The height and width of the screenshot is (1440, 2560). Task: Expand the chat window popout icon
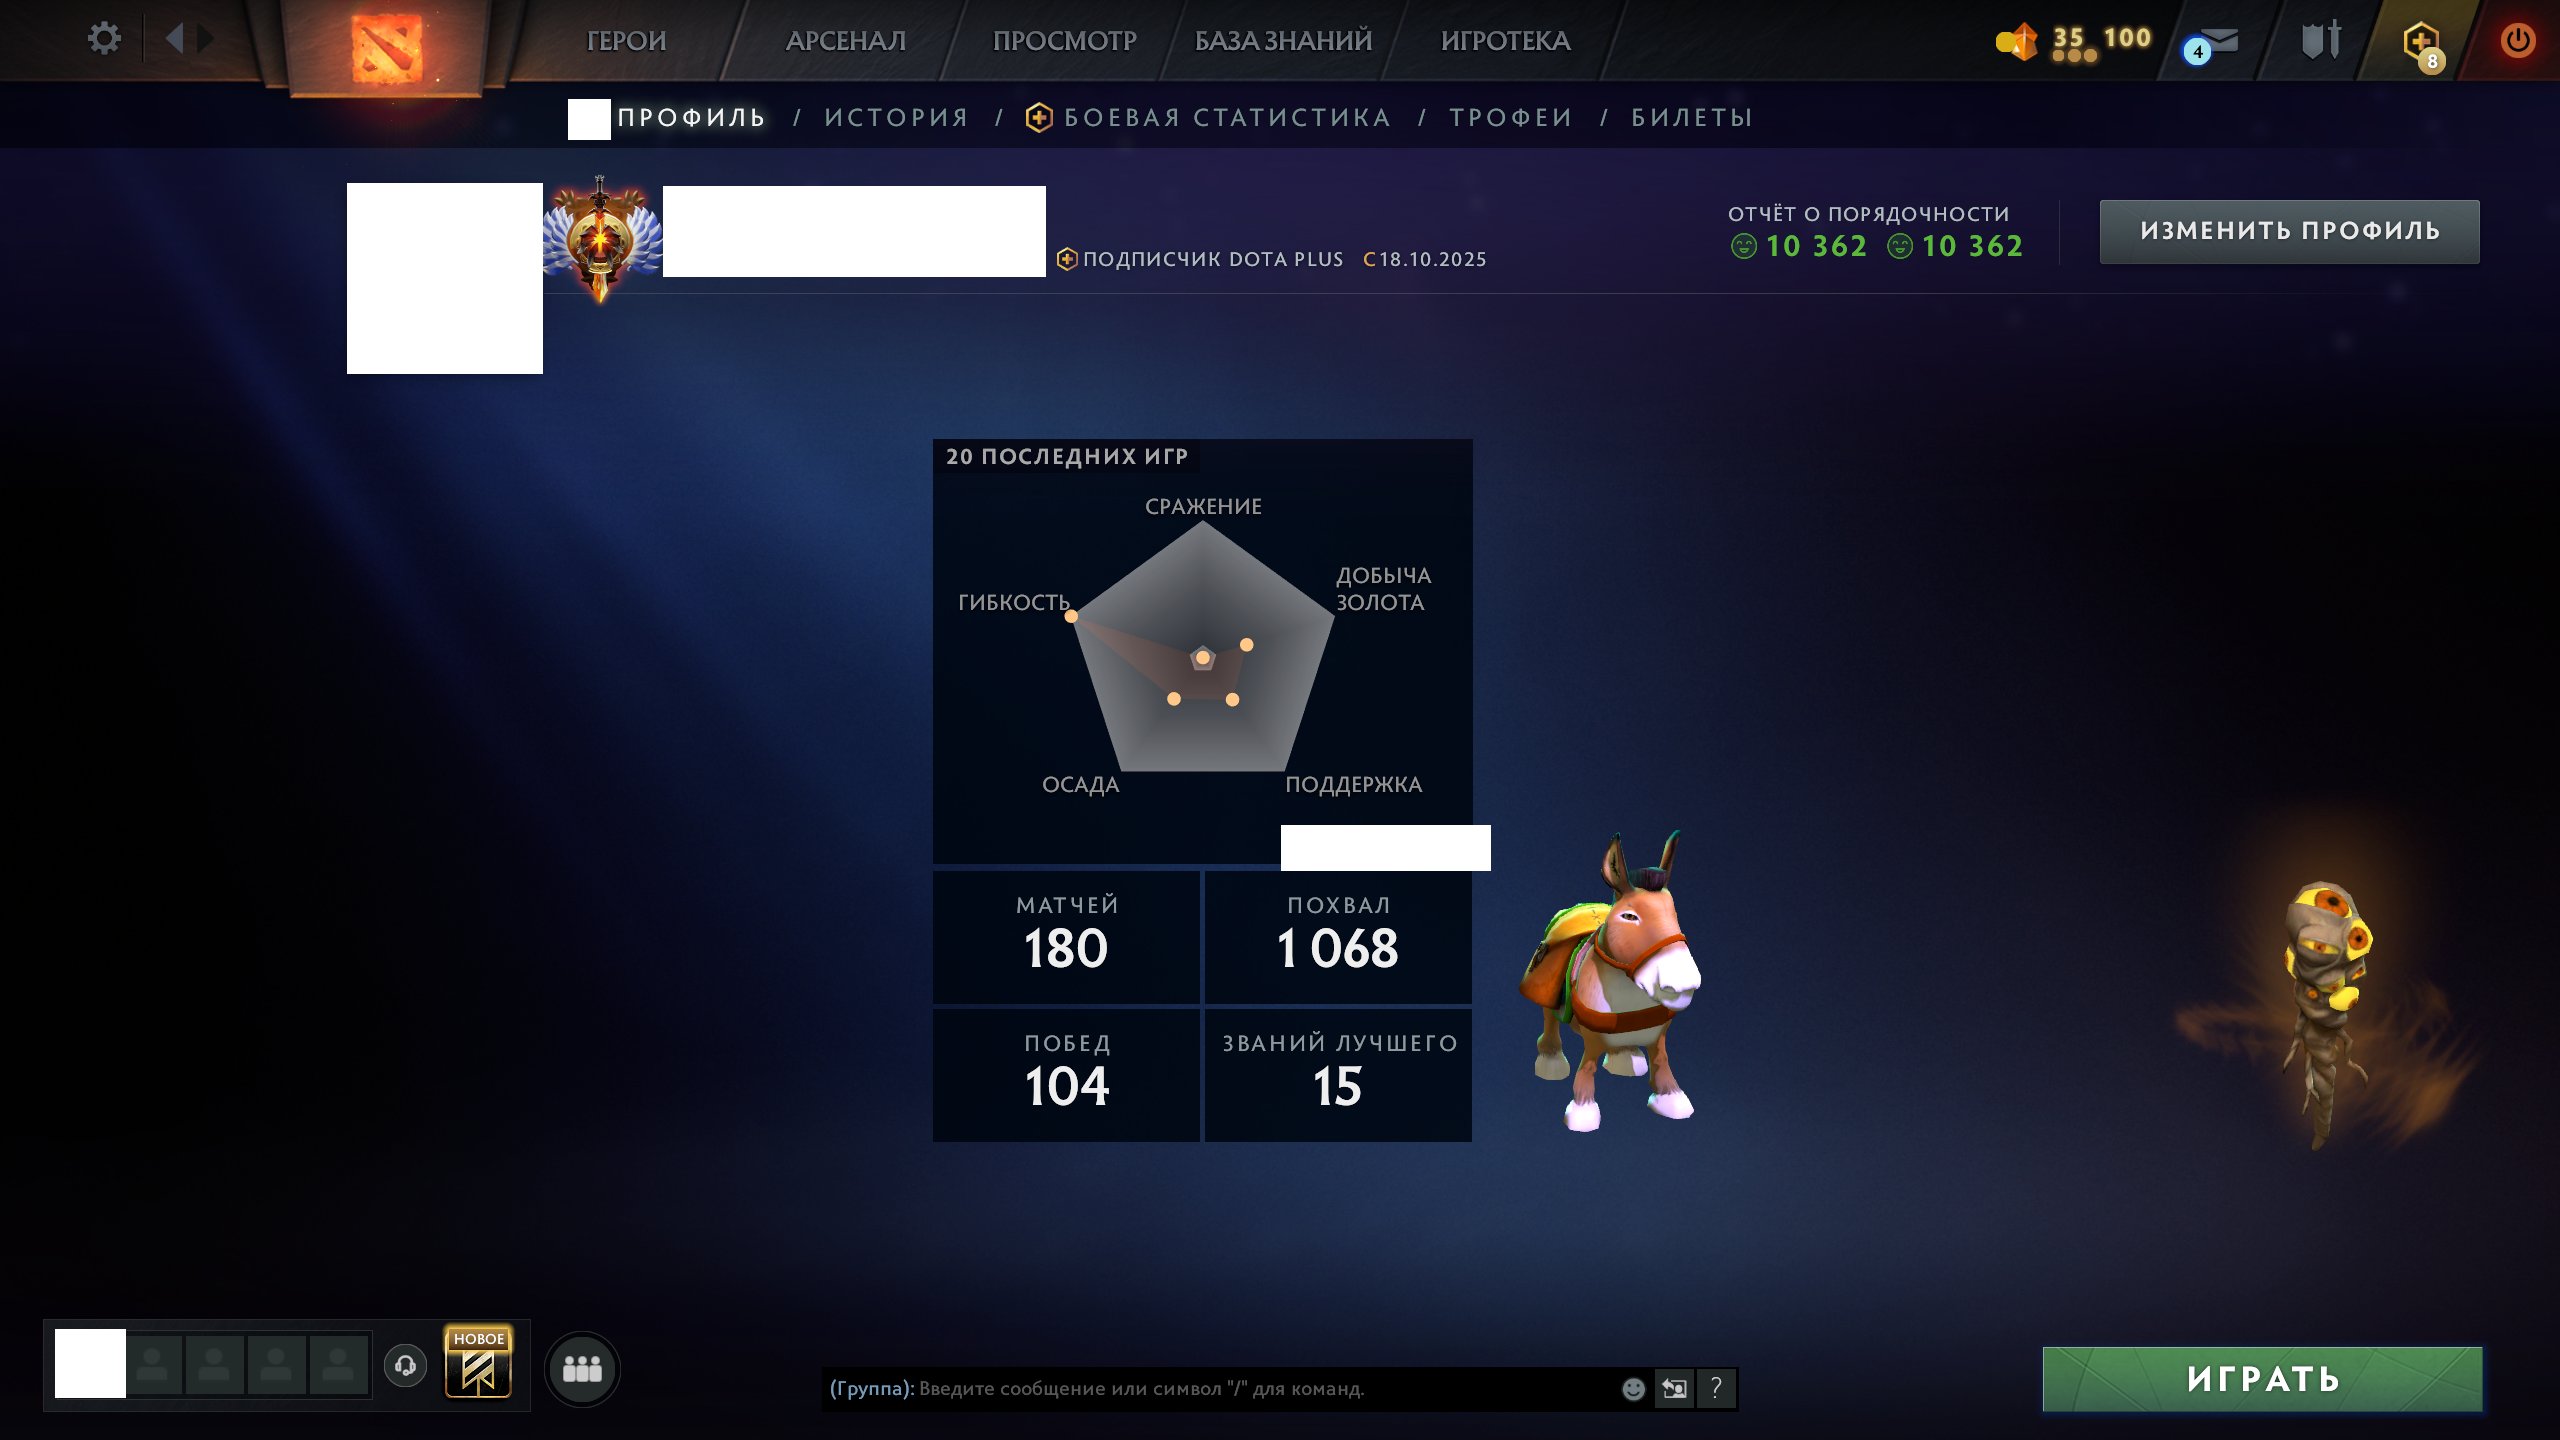(1674, 1388)
